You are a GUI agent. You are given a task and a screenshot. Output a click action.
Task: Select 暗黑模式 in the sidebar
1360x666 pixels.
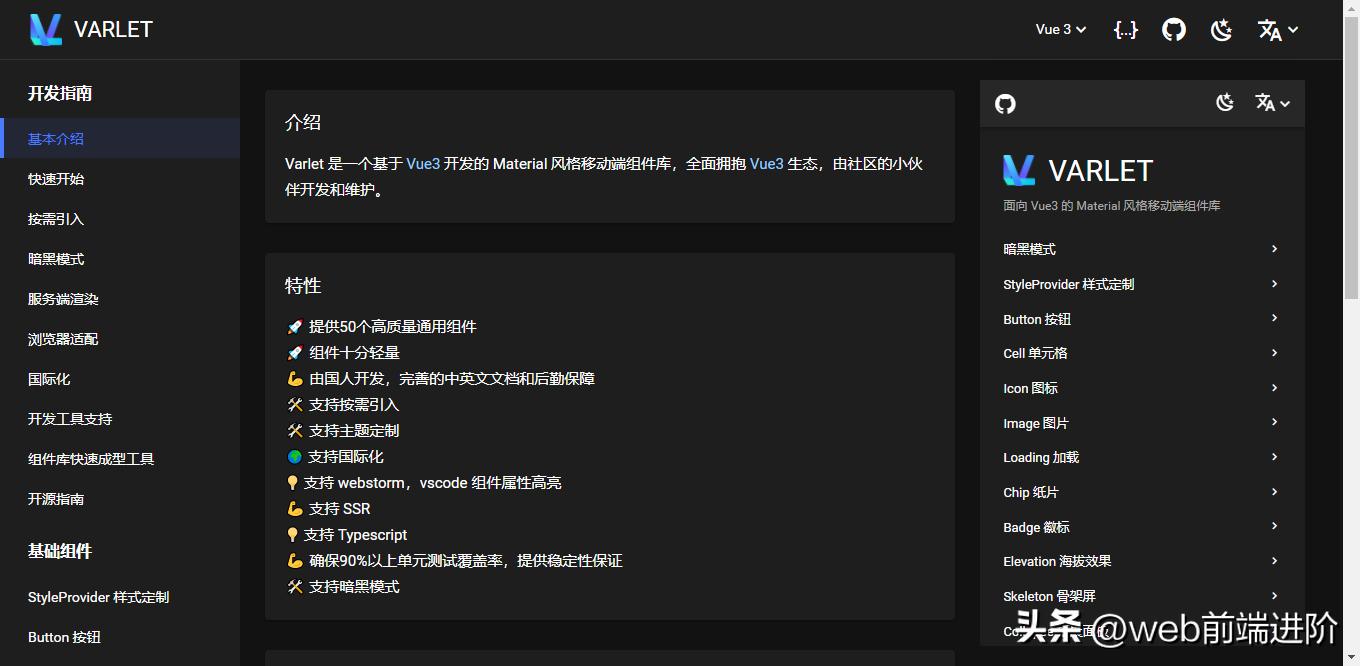click(55, 258)
